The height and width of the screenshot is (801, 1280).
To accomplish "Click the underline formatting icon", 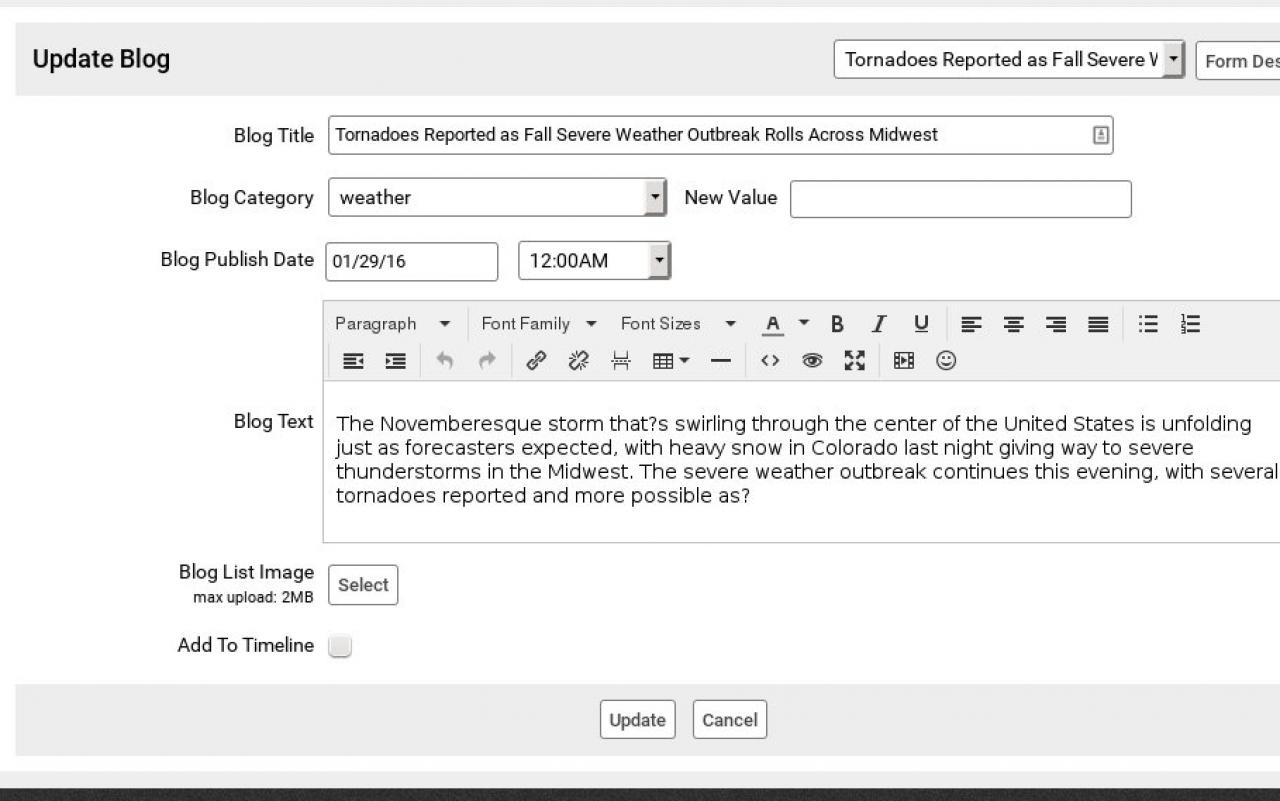I will [x=921, y=324].
